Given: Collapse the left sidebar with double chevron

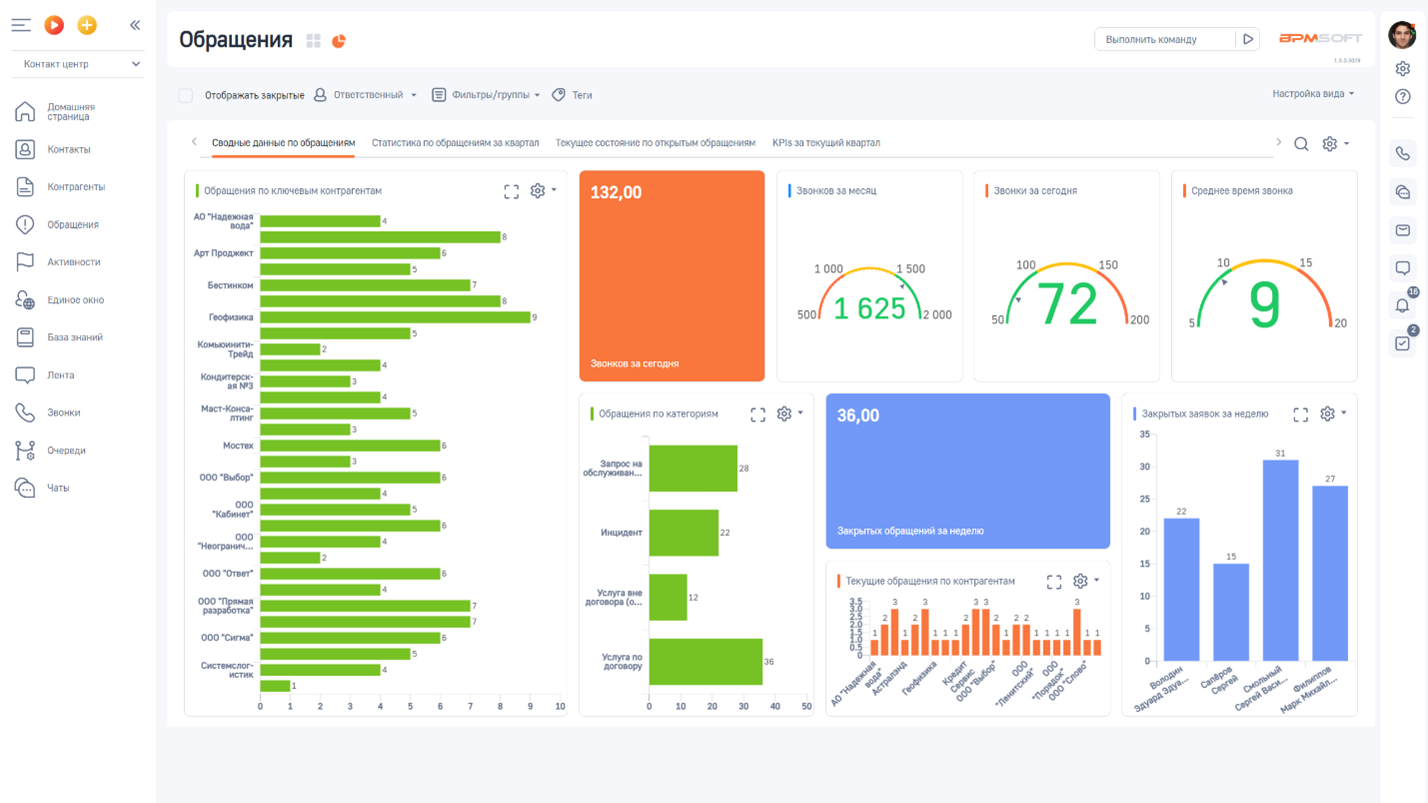Looking at the screenshot, I should point(135,25).
